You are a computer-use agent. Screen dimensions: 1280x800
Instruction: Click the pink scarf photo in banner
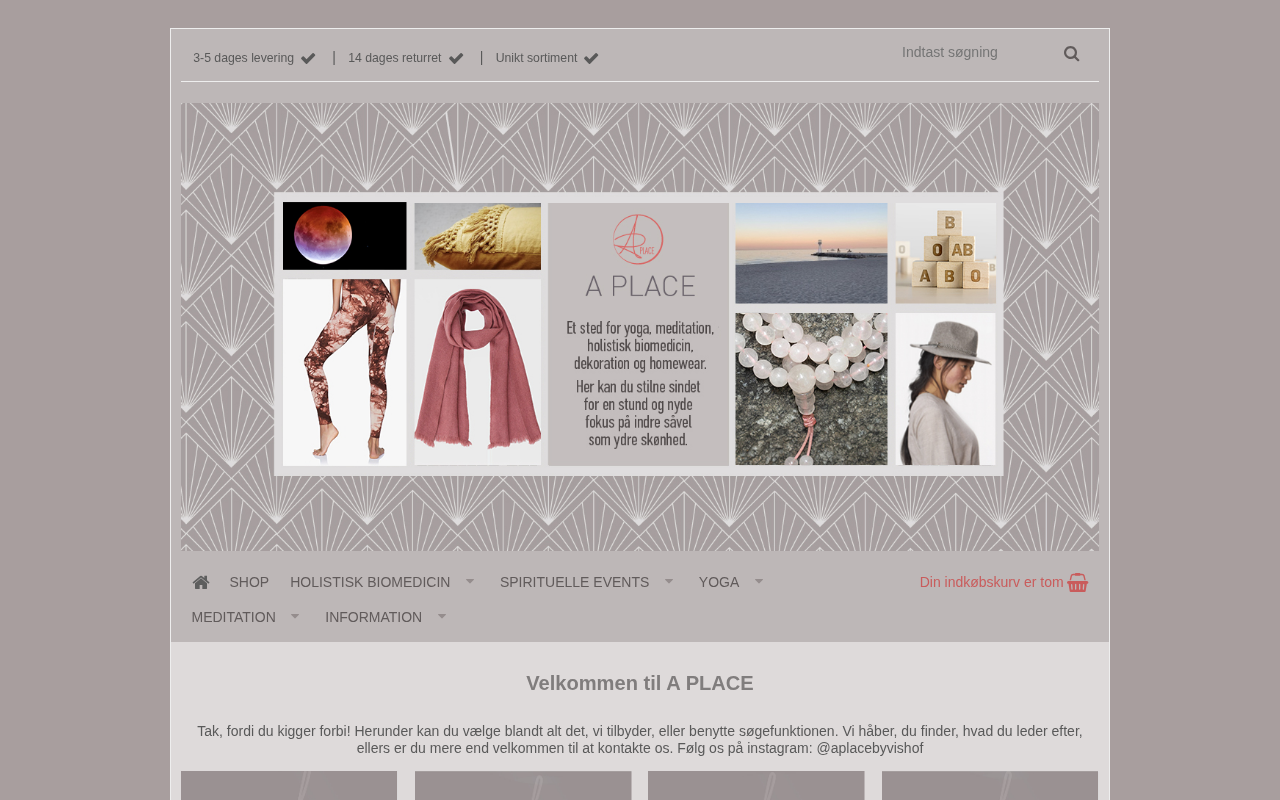(x=478, y=372)
